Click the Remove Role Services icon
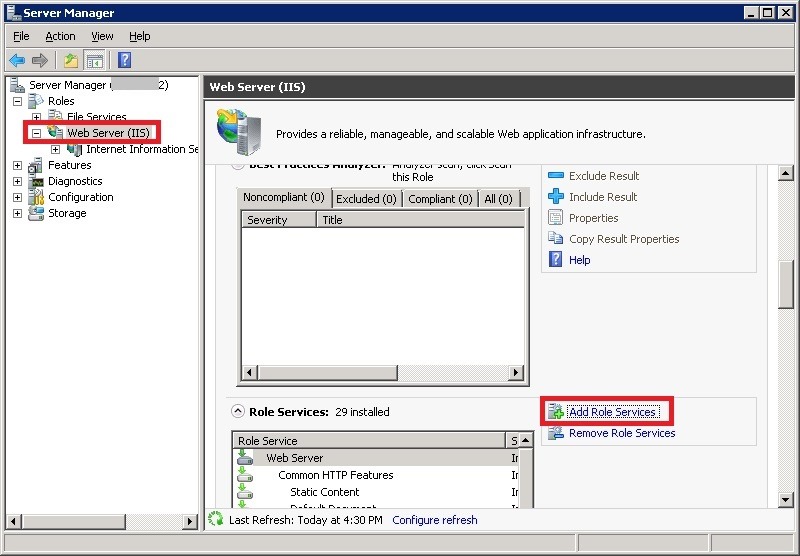This screenshot has height=556, width=800. click(556, 433)
